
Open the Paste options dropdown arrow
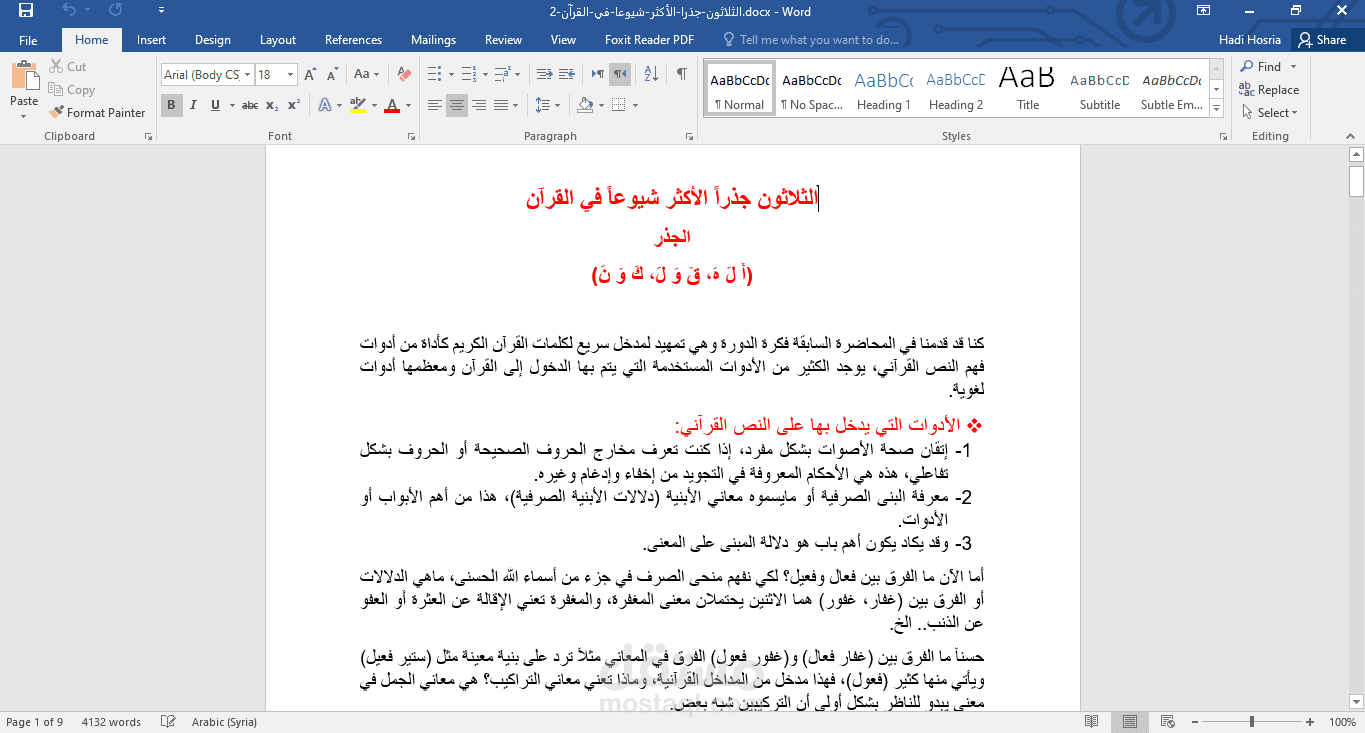coord(24,115)
